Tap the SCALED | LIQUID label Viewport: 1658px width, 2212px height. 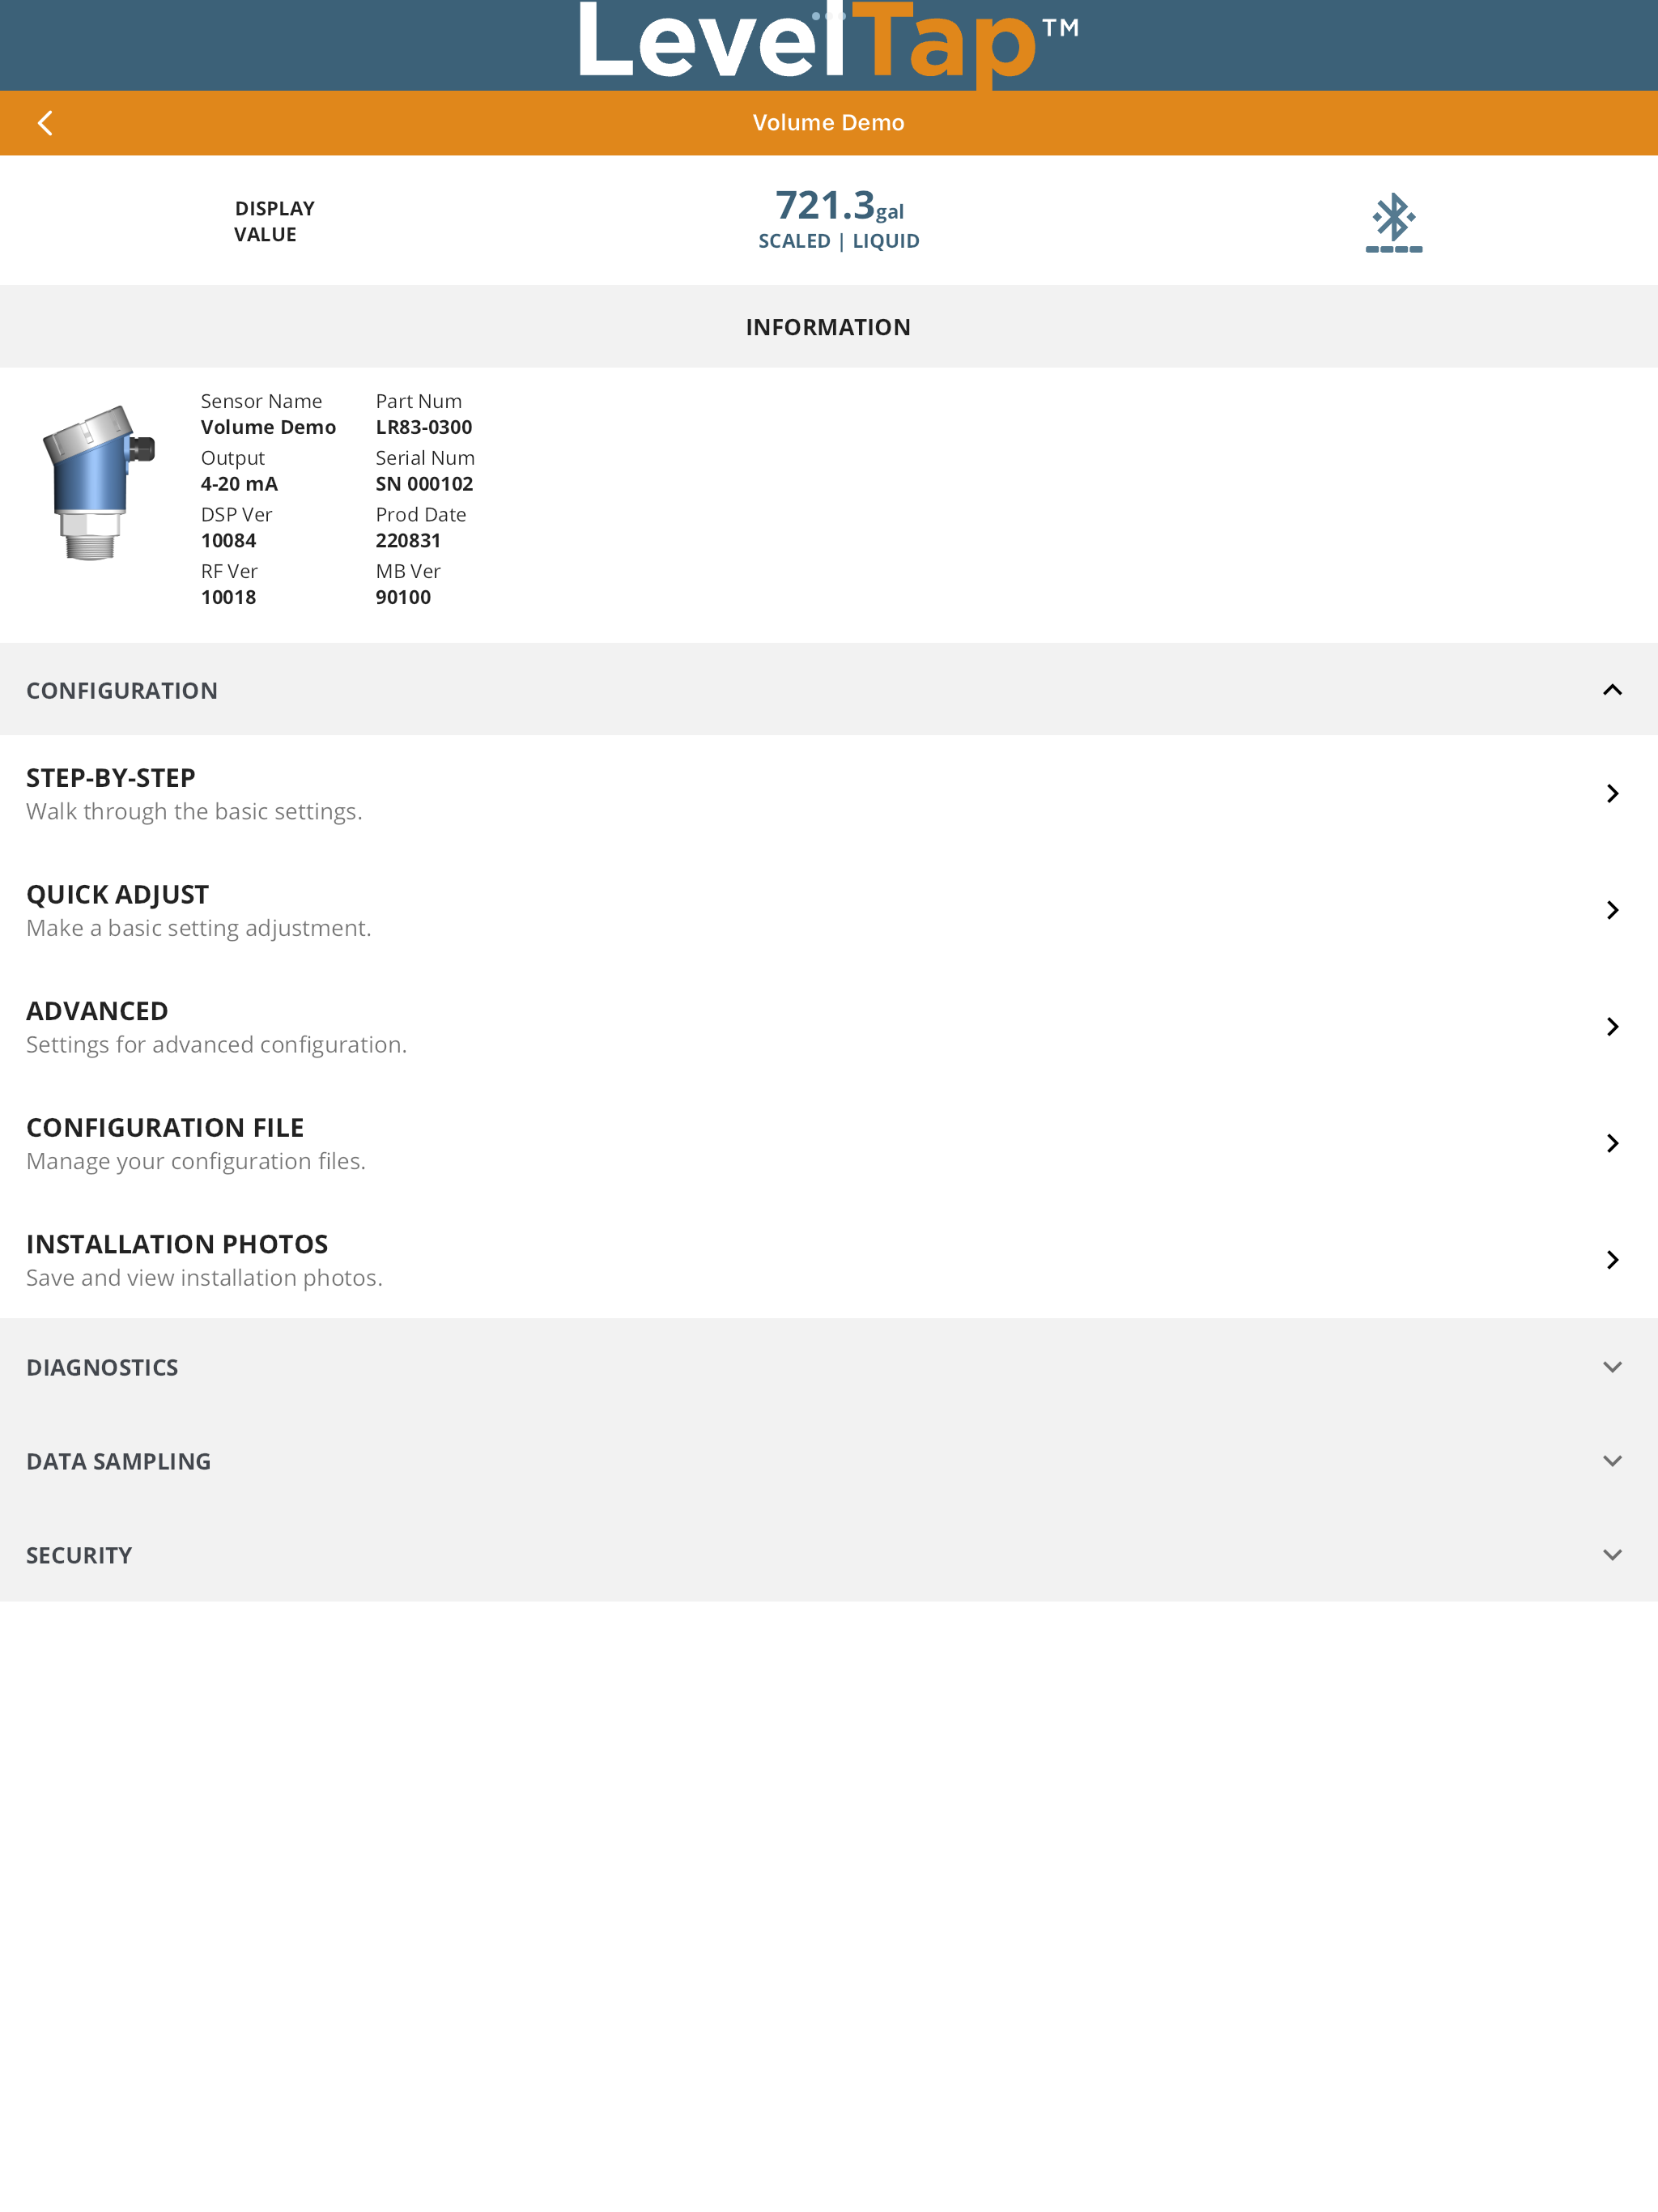[x=839, y=241]
